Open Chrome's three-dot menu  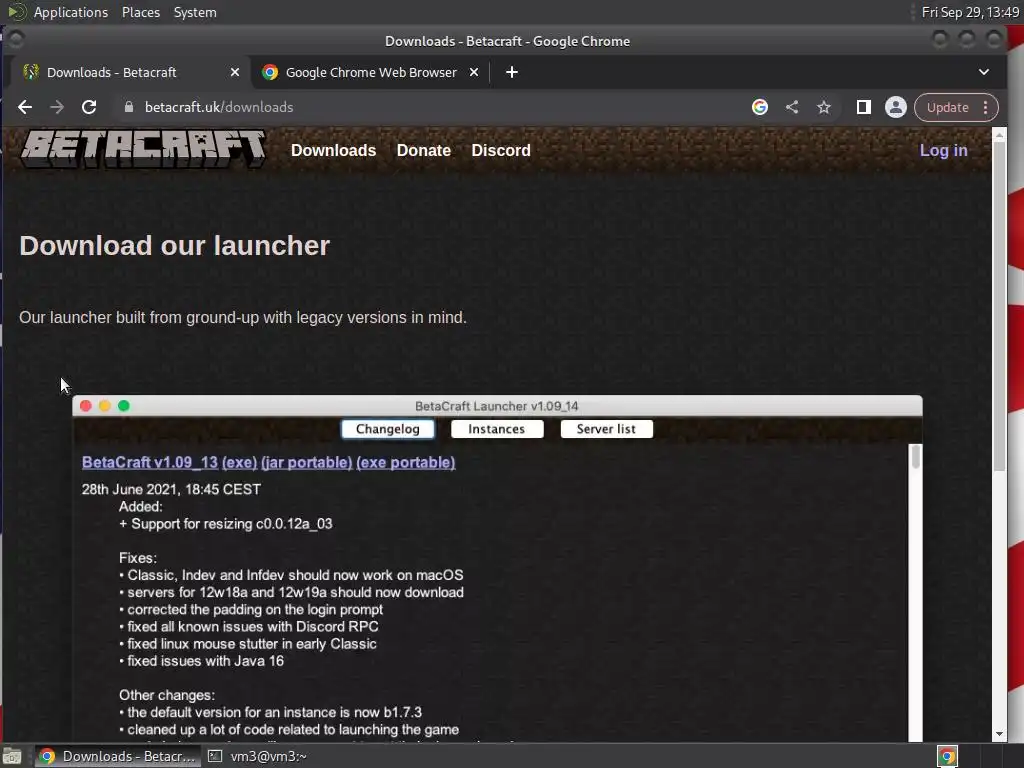click(x=985, y=108)
